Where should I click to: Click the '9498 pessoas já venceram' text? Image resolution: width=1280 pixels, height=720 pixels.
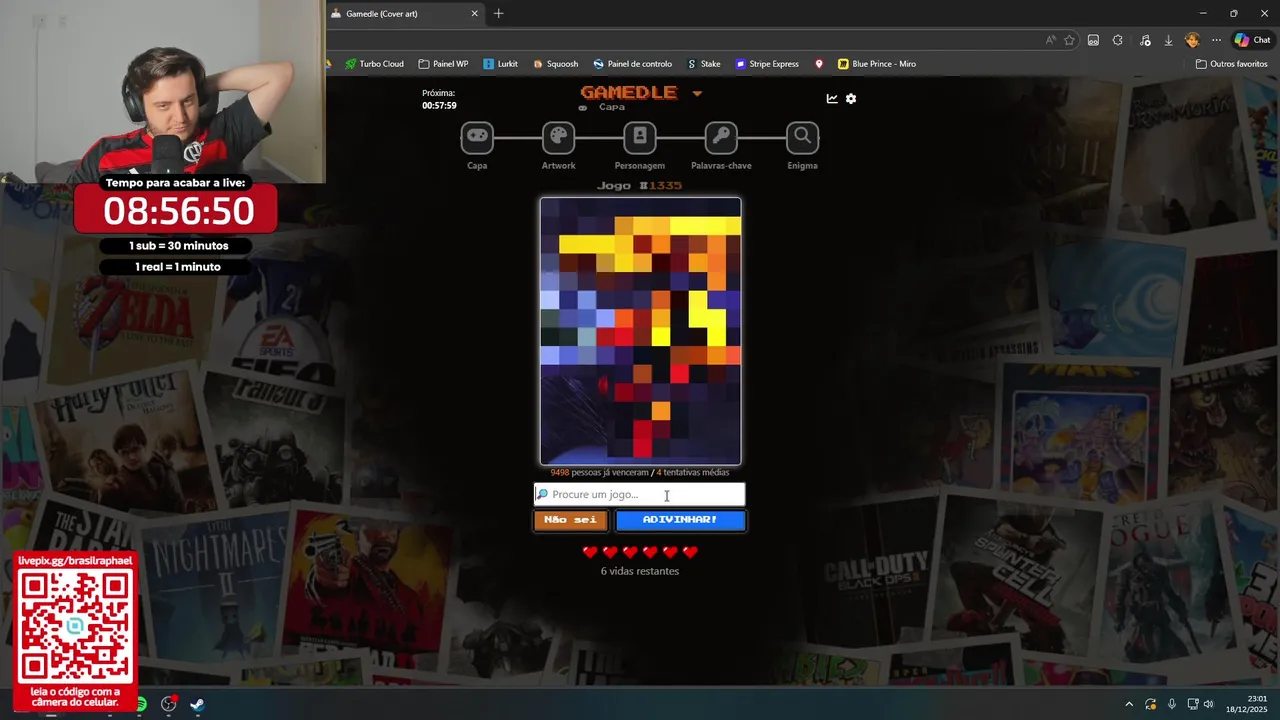point(599,472)
